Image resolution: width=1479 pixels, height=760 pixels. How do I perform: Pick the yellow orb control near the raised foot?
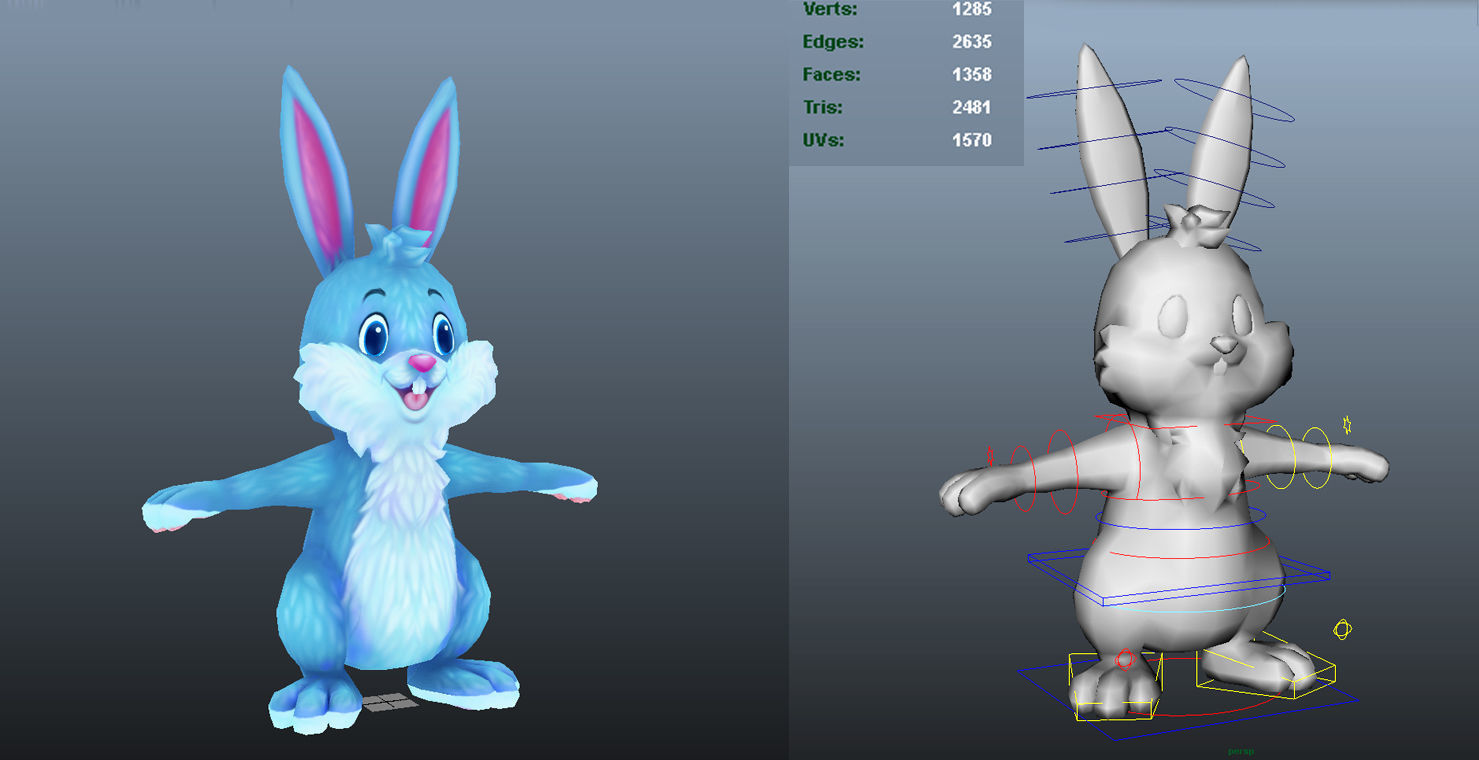coord(1343,629)
